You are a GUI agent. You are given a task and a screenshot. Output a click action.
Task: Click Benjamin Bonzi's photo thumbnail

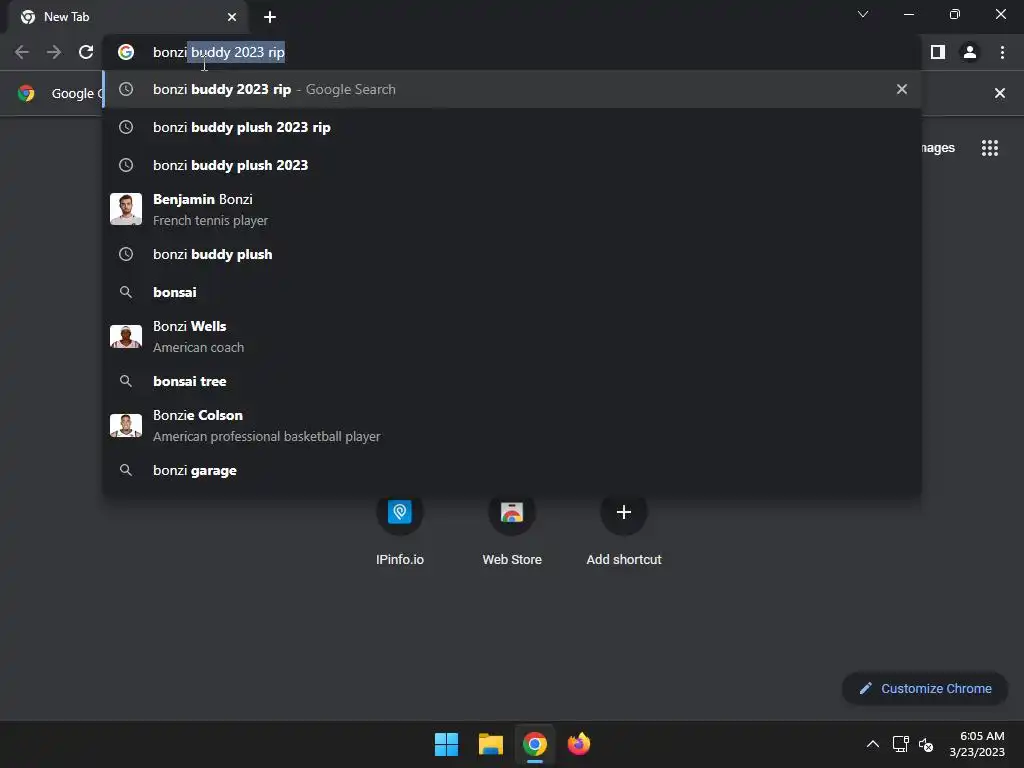(126, 209)
